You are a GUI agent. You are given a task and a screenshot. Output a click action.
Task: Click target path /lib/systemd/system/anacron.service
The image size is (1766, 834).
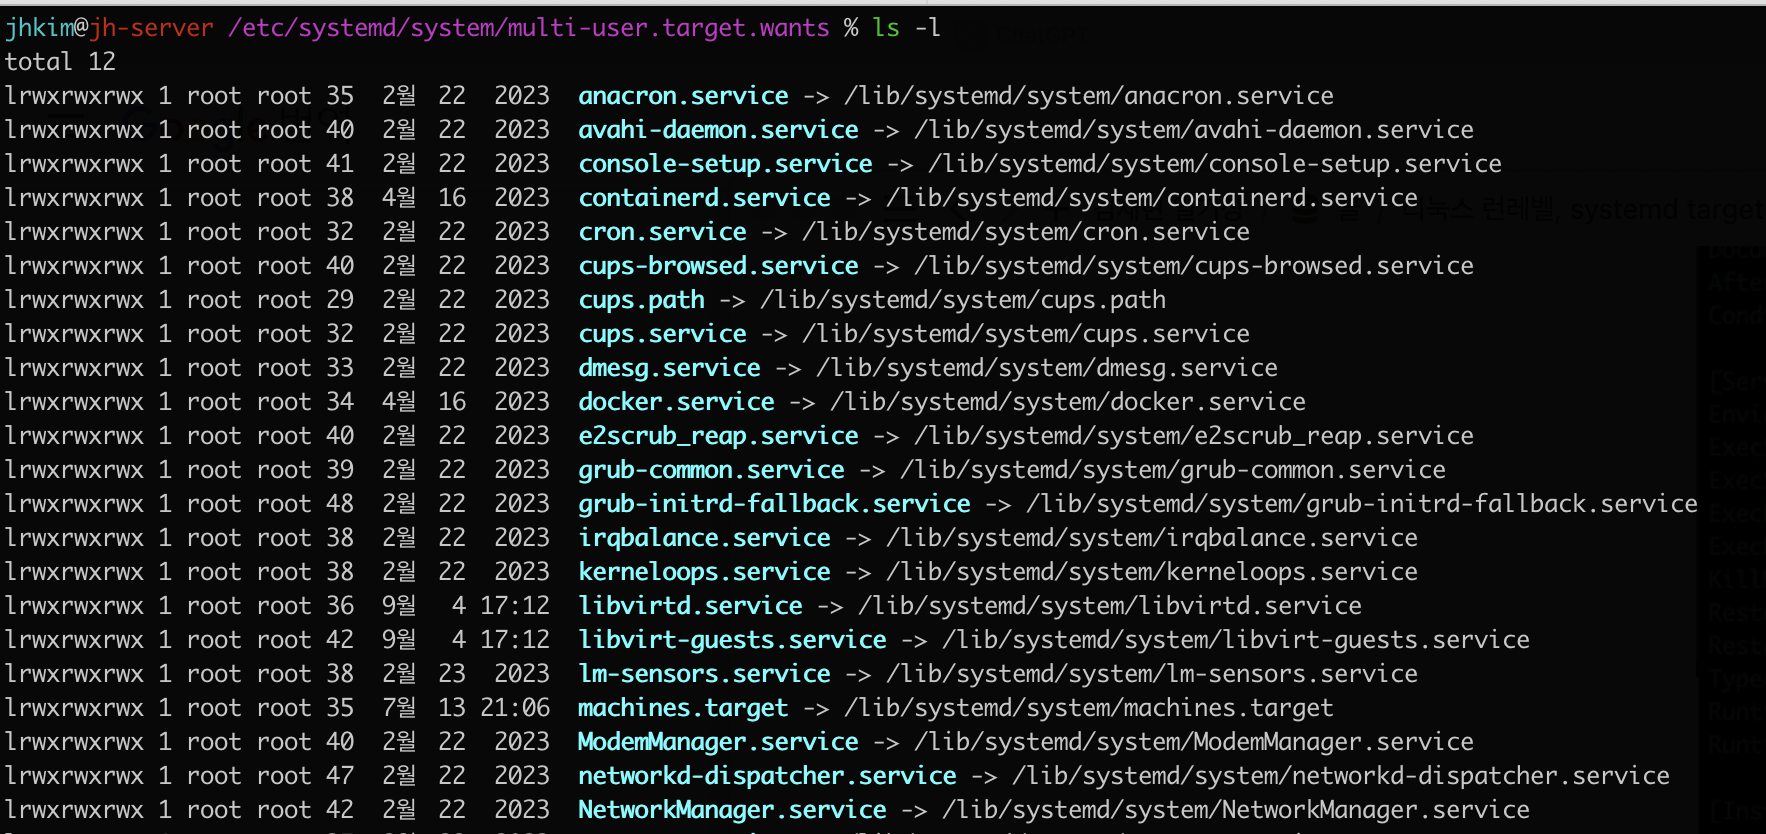[x=1089, y=96]
